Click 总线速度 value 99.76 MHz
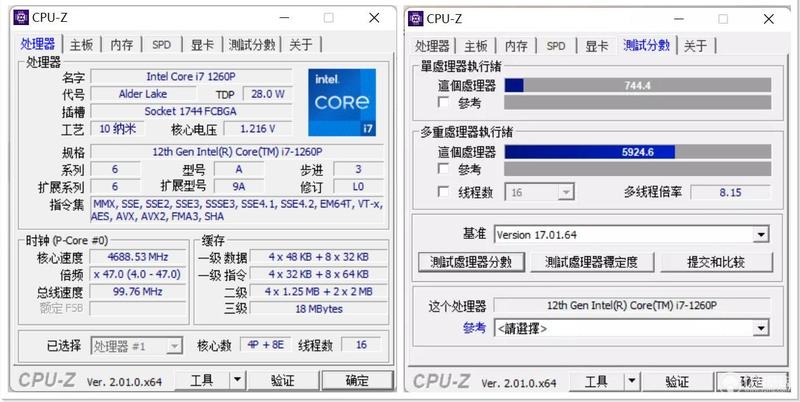The image size is (800, 402). (x=138, y=291)
